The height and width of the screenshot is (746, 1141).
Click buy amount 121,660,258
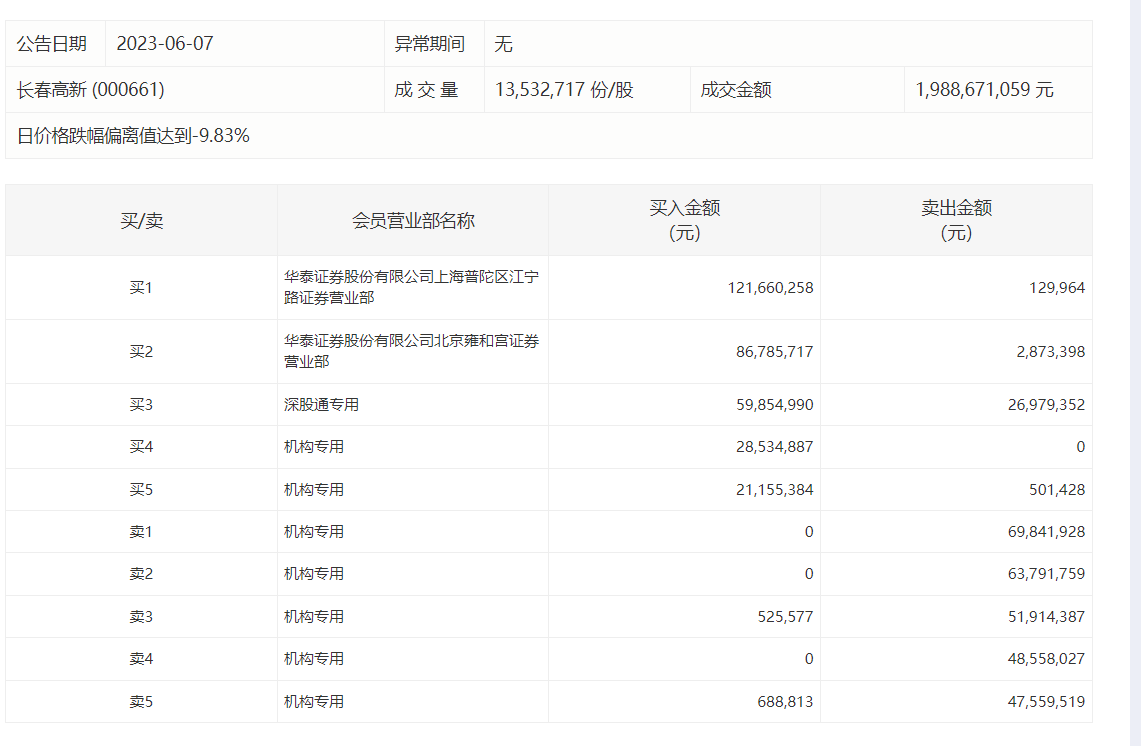[x=770, y=287]
